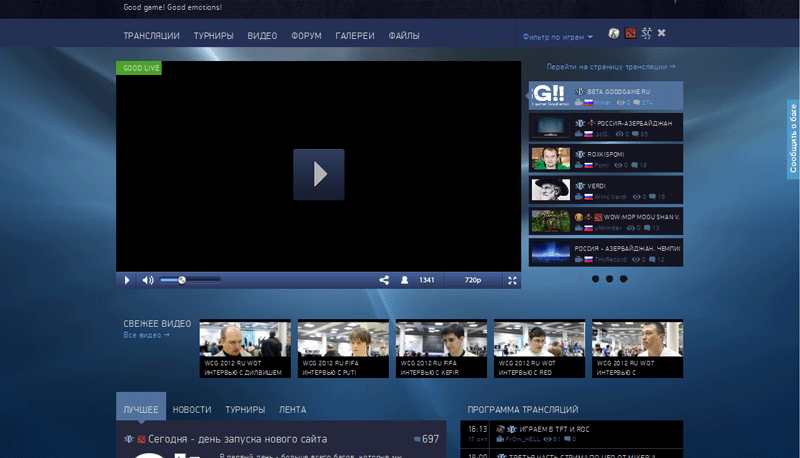This screenshot has height=458, width=800.
Task: Go to the first stream list page dot
Action: point(581,279)
